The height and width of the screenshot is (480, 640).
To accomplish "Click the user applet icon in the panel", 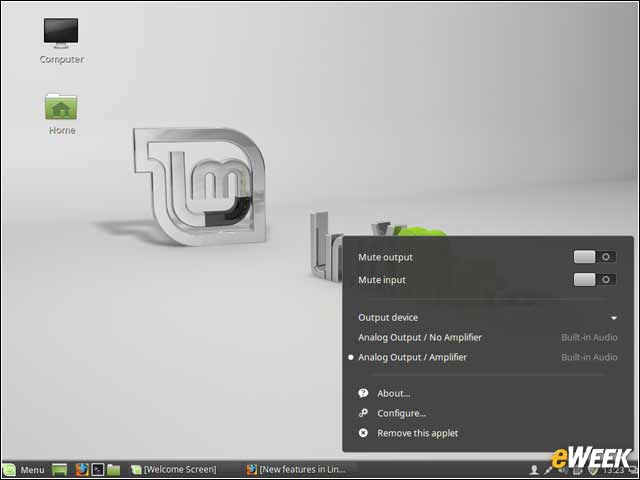I will coord(534,470).
